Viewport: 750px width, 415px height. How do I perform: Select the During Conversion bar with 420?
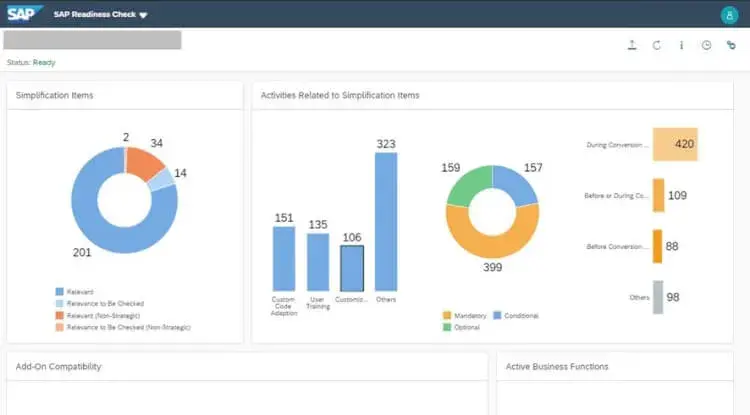(675, 144)
